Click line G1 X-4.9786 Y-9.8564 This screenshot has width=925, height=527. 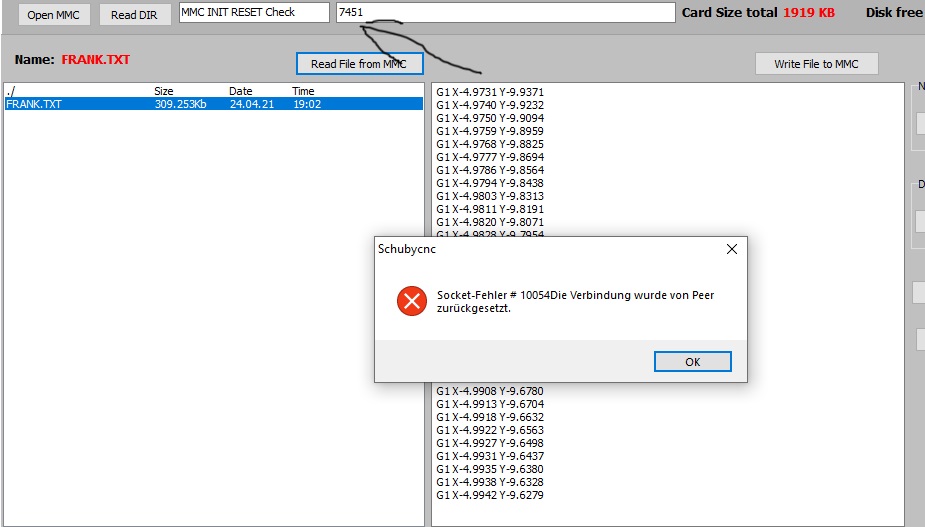[x=490, y=170]
